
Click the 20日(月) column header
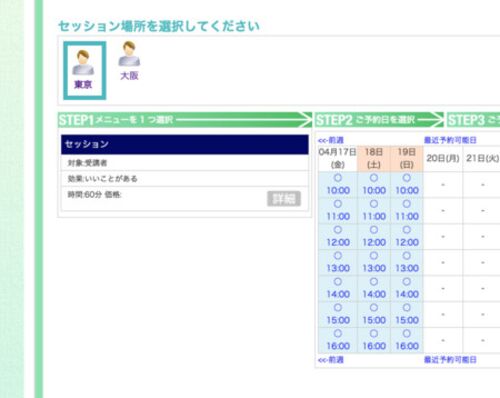click(x=443, y=158)
